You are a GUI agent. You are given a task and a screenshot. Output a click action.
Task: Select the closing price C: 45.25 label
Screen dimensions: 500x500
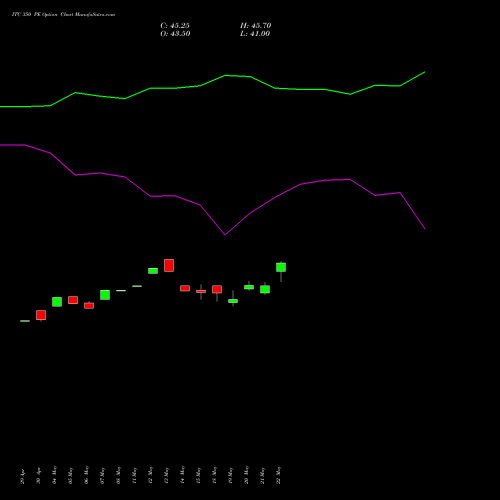(x=175, y=26)
